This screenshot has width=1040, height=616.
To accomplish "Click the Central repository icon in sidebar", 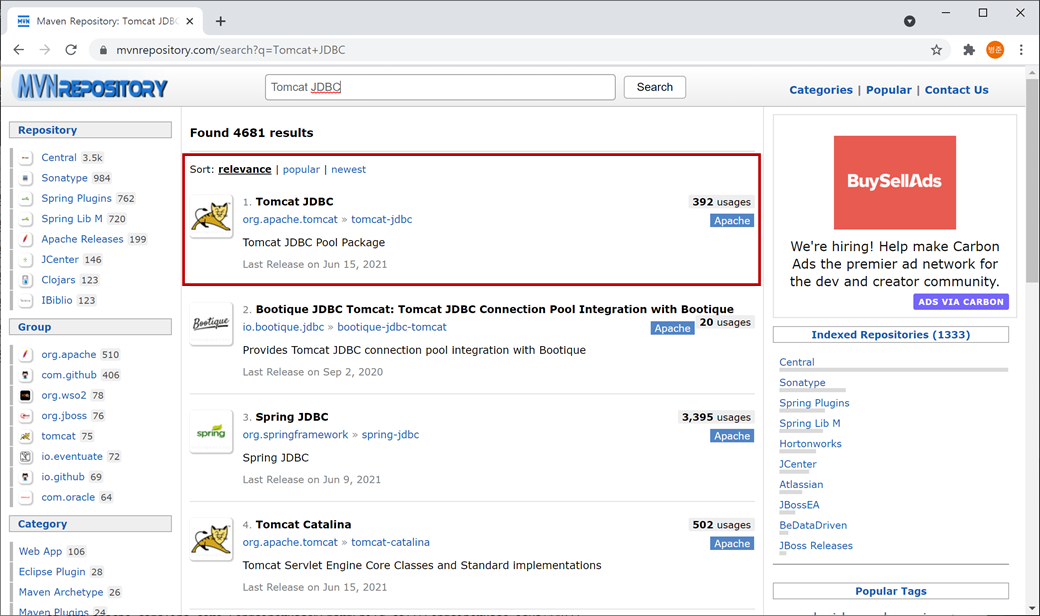I will 25,158.
